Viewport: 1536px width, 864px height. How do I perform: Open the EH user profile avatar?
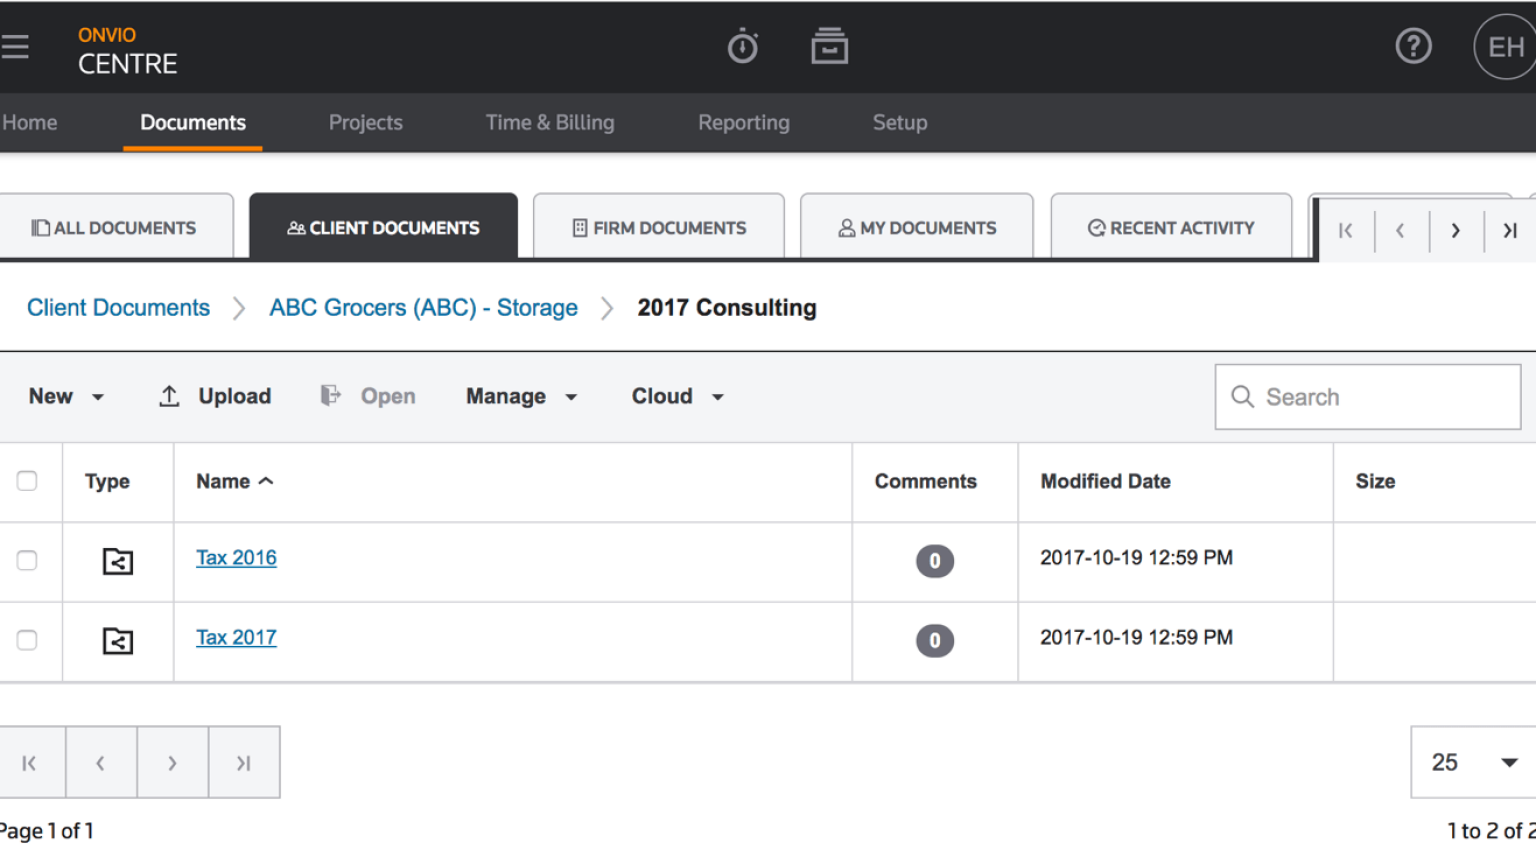tap(1504, 47)
